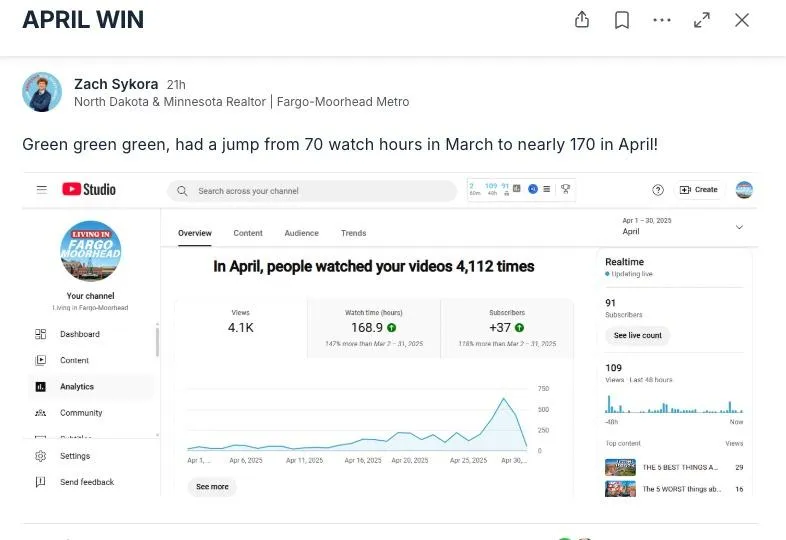Click the blue circular extension icon
The image size is (786, 540).
(x=533, y=189)
